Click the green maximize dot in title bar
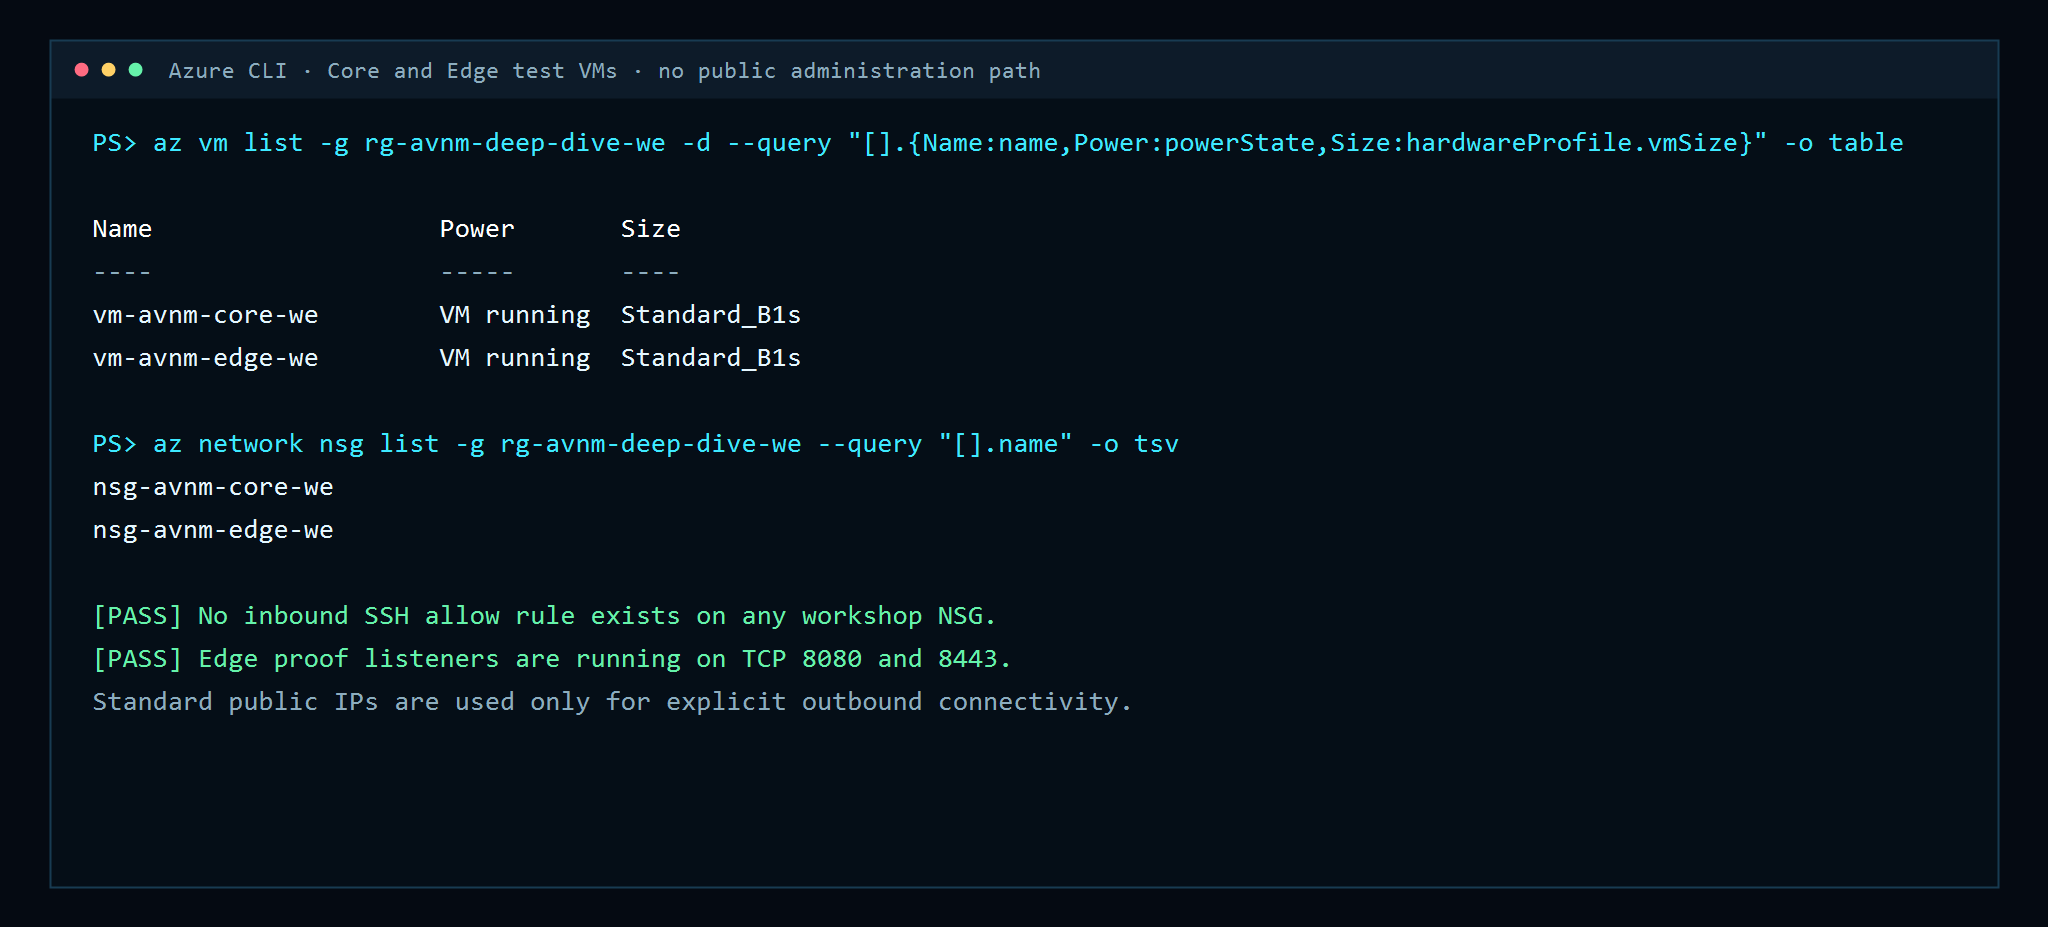The width and height of the screenshot is (2048, 927). [136, 70]
